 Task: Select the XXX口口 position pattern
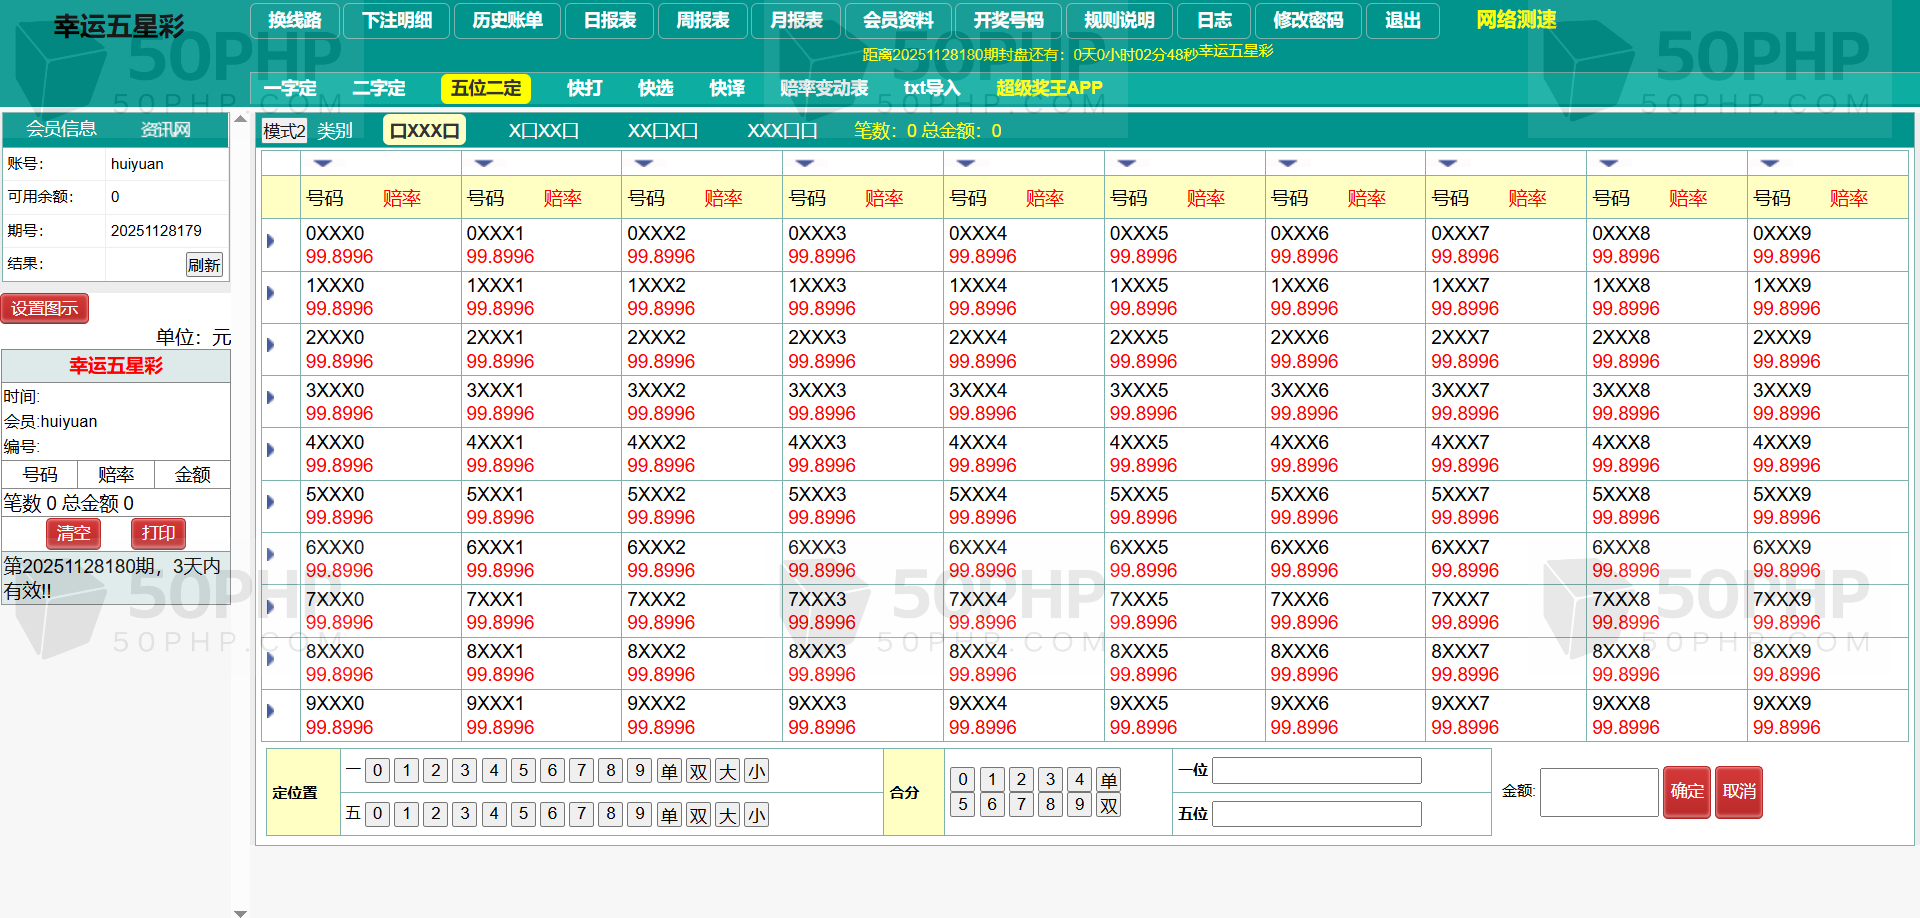[782, 131]
